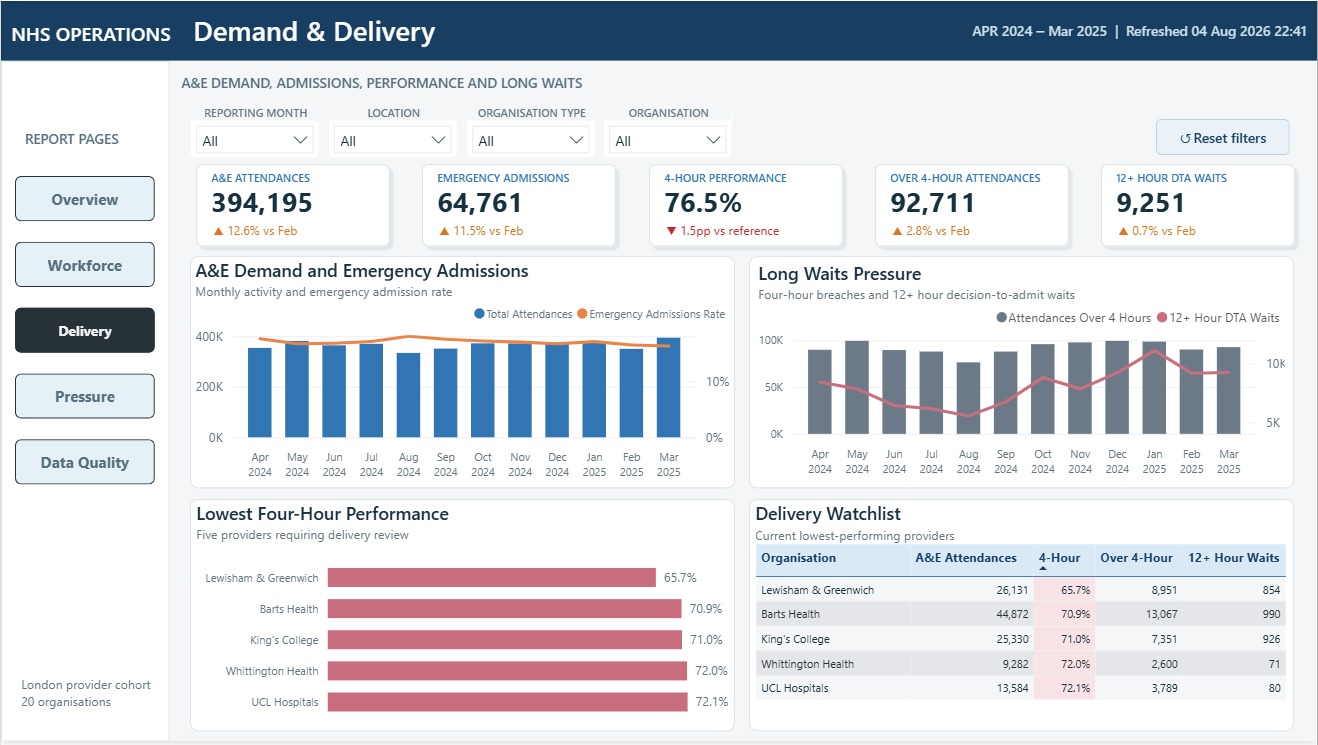Select the A&E Attendances card showing 394,195
This screenshot has width=1318, height=745.
(x=292, y=205)
